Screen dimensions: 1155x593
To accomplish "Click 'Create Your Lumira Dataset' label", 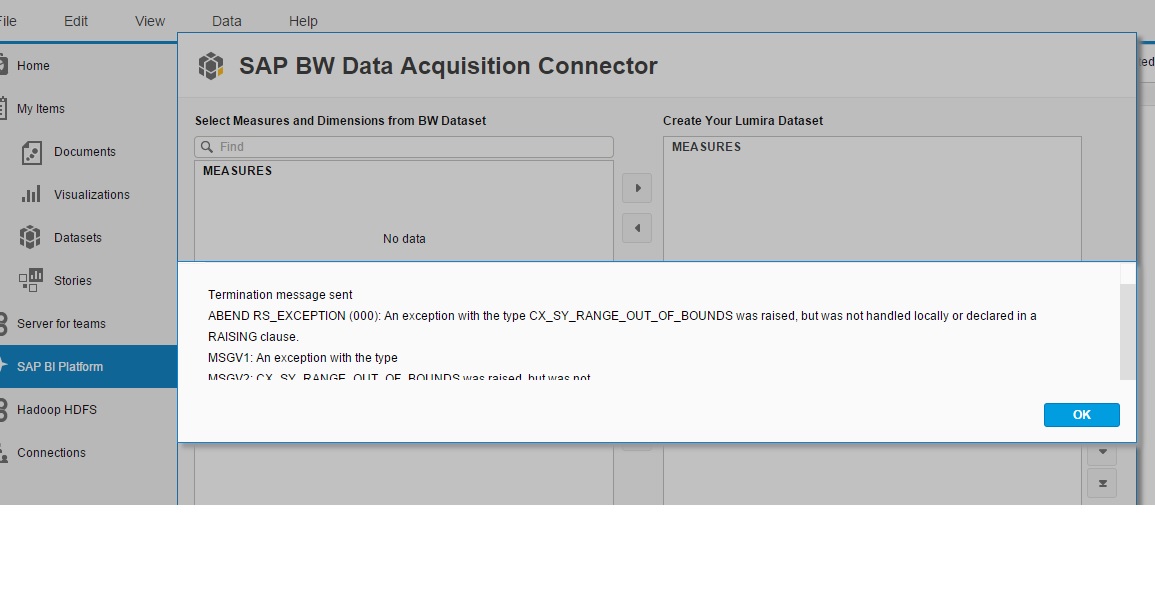I will click(x=742, y=121).
